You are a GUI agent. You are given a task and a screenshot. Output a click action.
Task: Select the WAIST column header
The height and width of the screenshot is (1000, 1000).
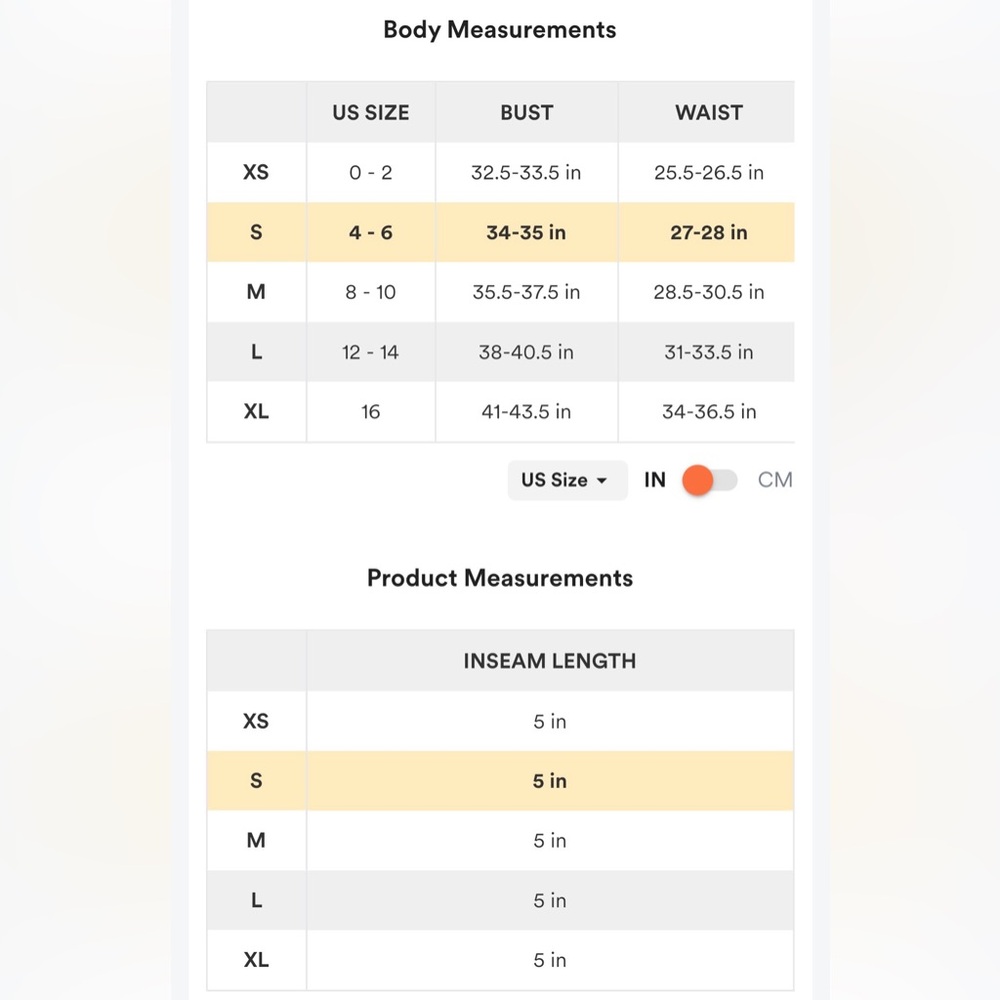708,113
